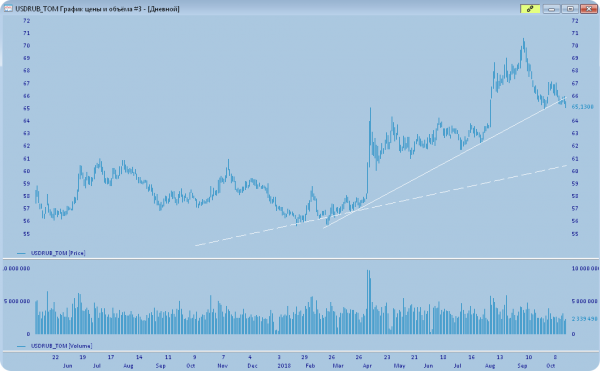This screenshot has width=600, height=371.
Task: Click the window title text USDRUB_TOM График
Action: [x=48, y=9]
